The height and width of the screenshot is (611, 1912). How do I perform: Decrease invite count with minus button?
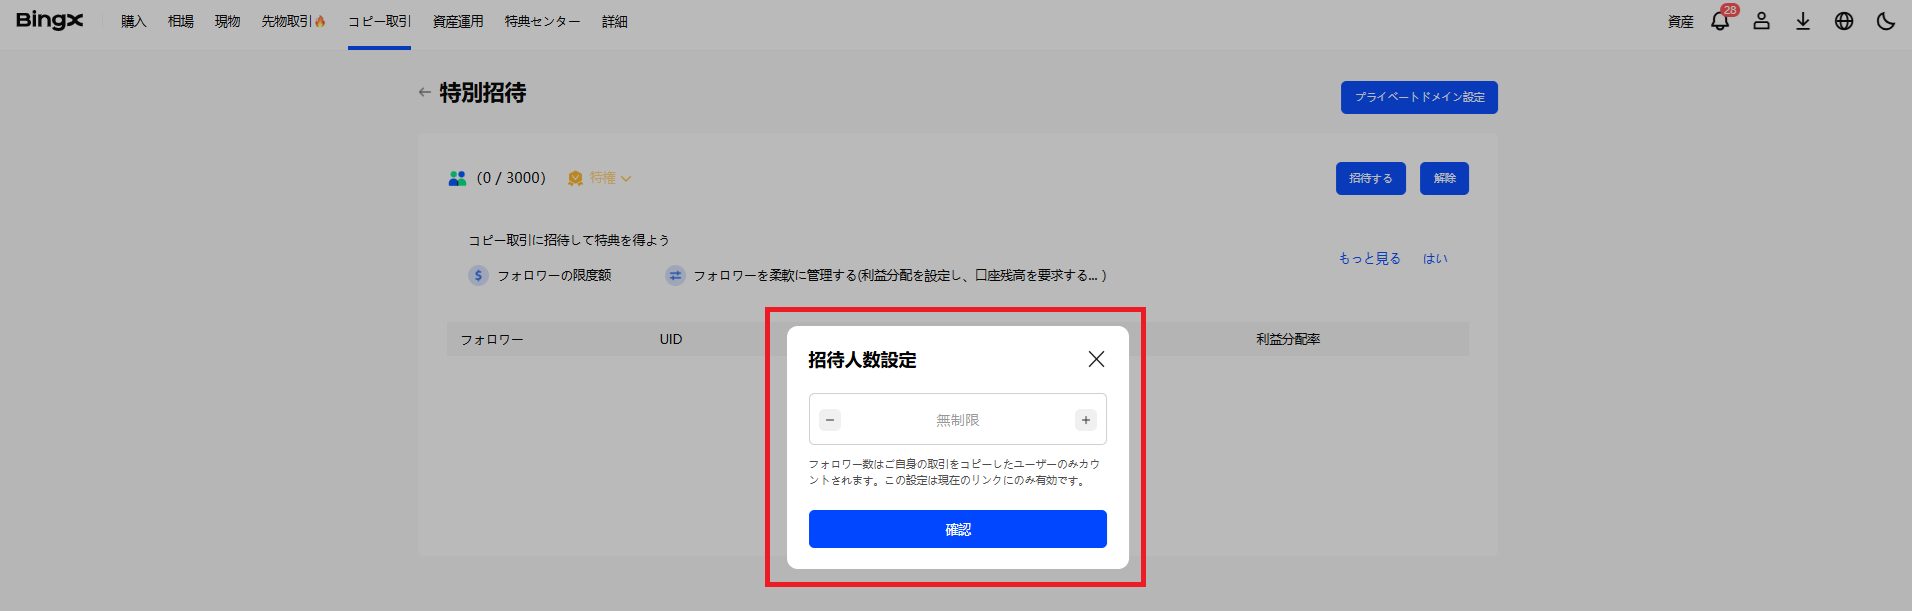click(x=830, y=420)
